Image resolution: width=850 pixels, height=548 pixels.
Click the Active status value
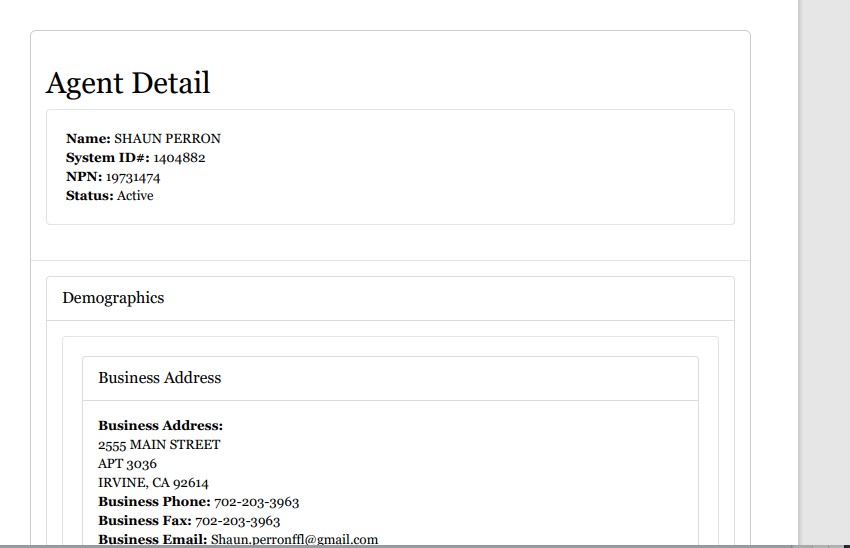coord(135,196)
